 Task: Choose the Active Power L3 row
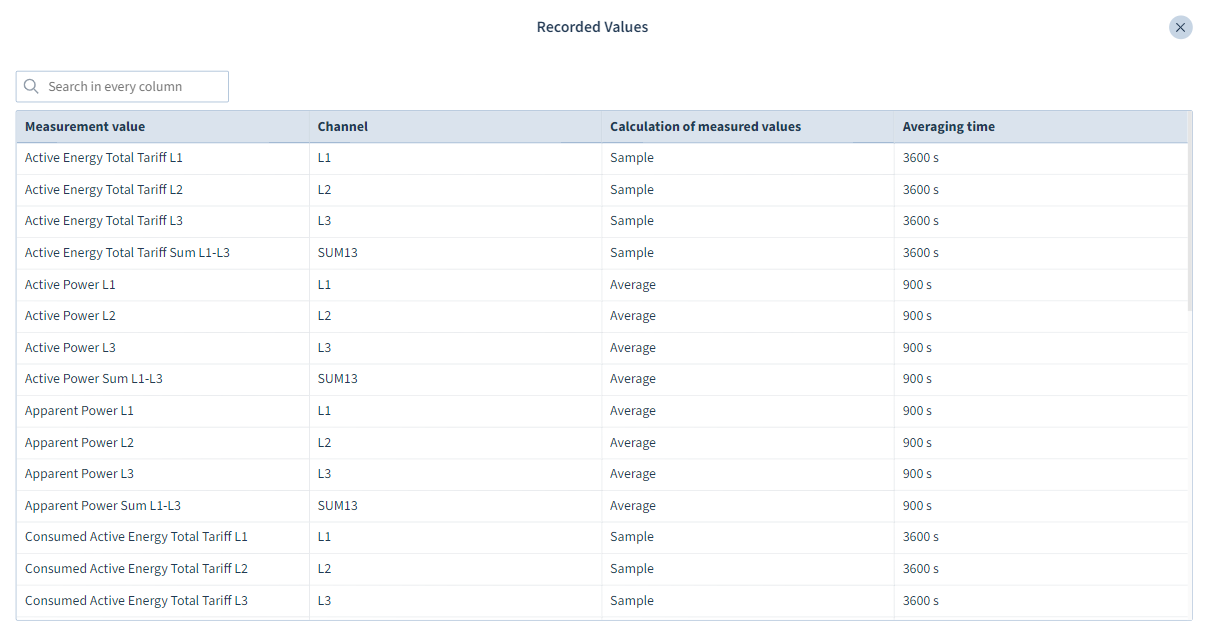(x=70, y=348)
